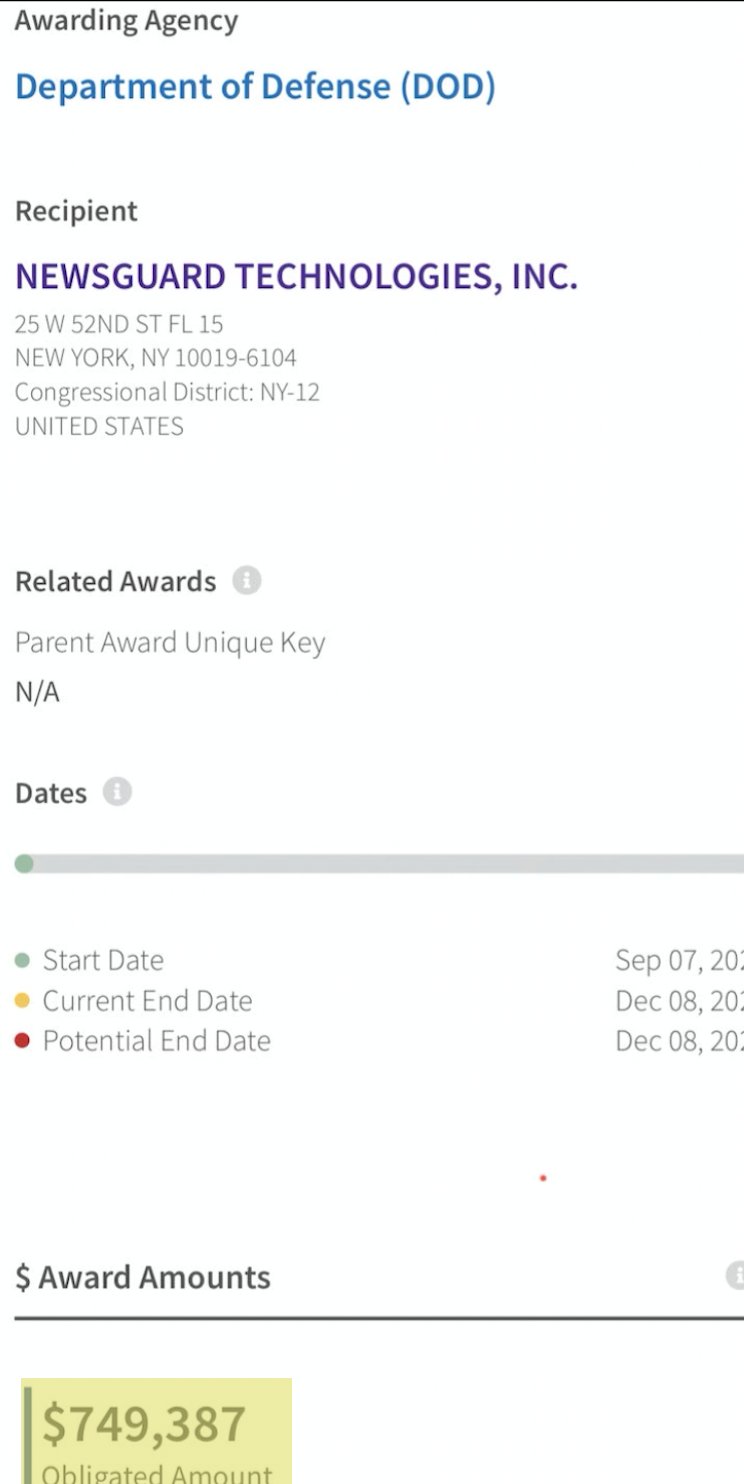The width and height of the screenshot is (744, 1484).
Task: Click the Parent Award Unique Key label
Action: click(170, 642)
